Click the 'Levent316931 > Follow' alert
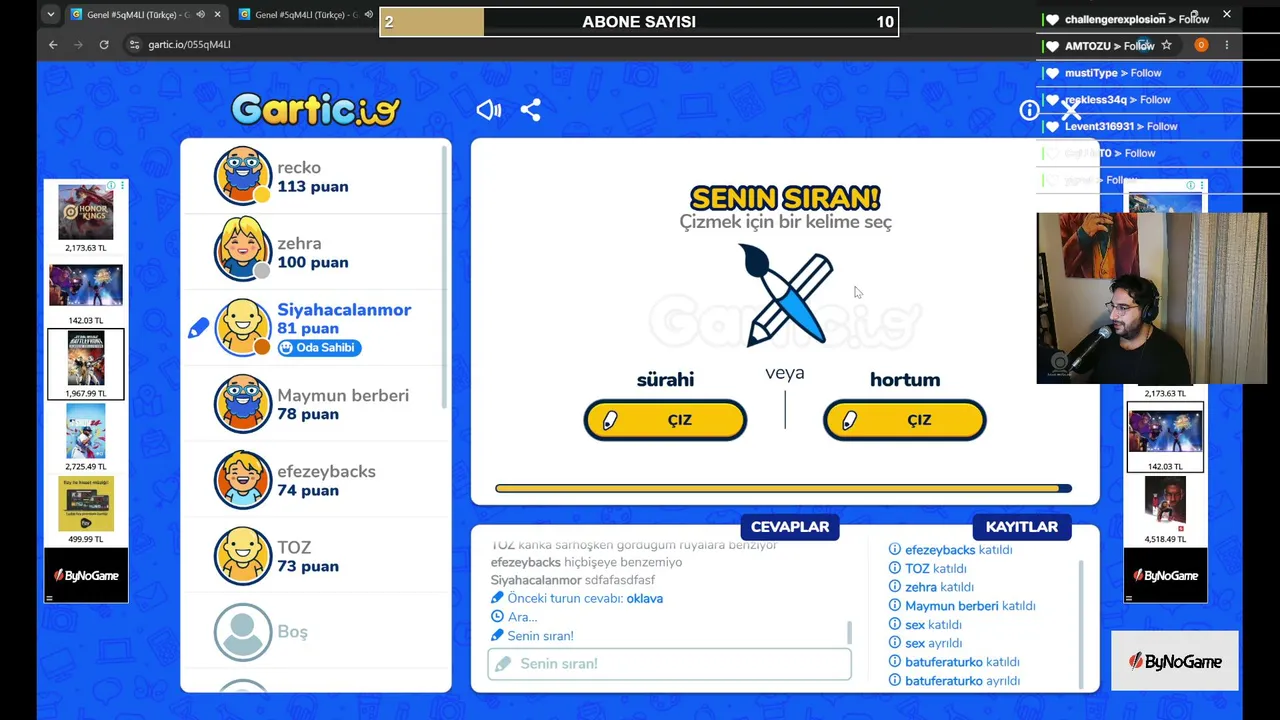The height and width of the screenshot is (720, 1280). pyautogui.click(x=1120, y=126)
